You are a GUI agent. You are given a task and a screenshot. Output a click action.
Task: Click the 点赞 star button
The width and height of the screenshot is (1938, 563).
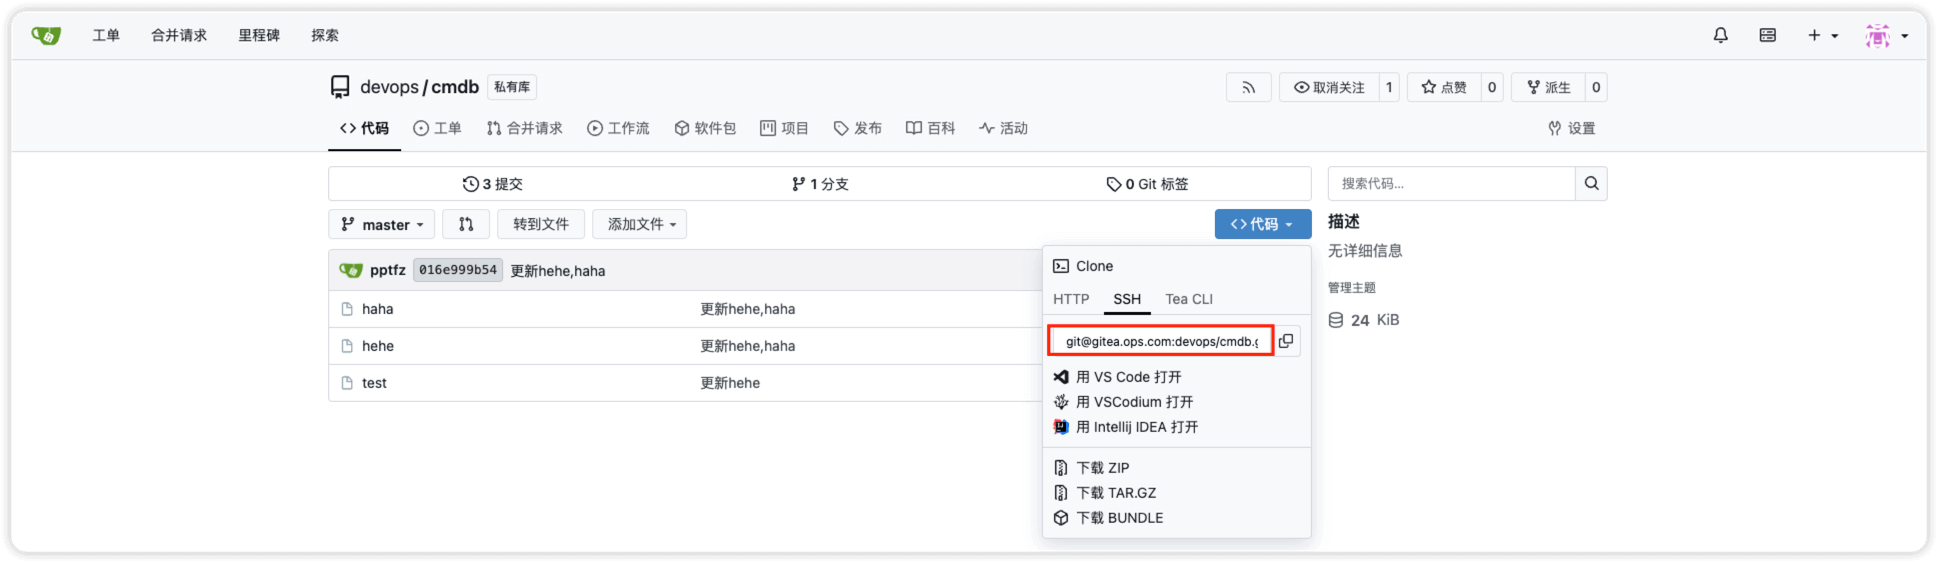coord(1444,87)
